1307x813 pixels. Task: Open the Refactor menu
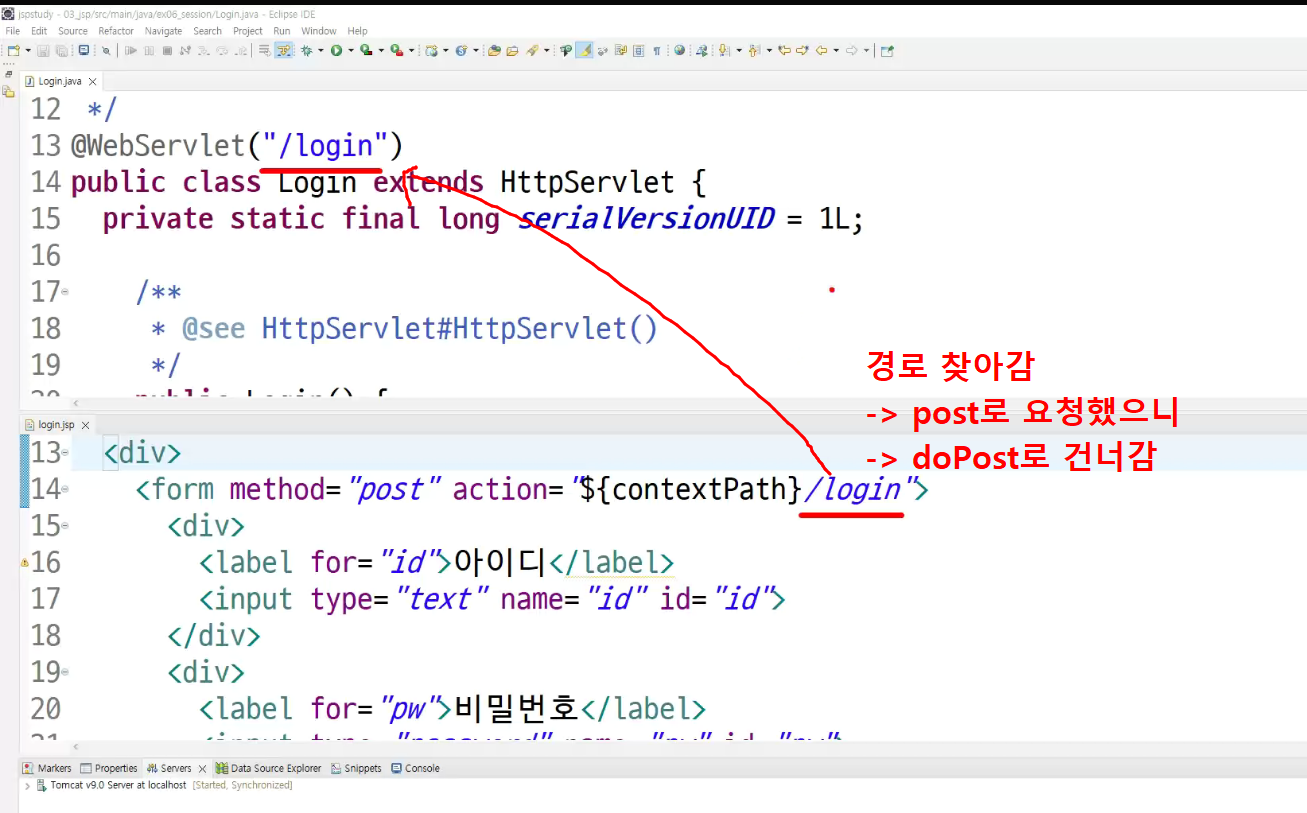[x=116, y=31]
